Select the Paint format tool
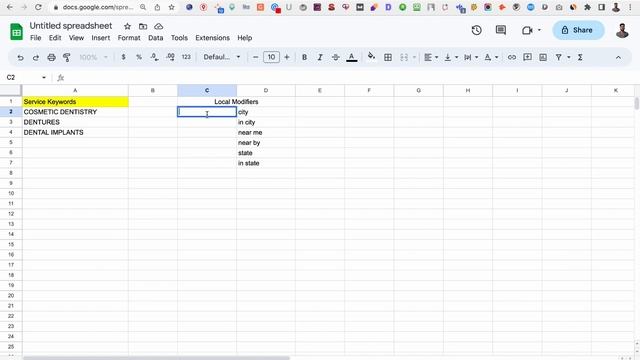The width and height of the screenshot is (640, 360). (67, 58)
